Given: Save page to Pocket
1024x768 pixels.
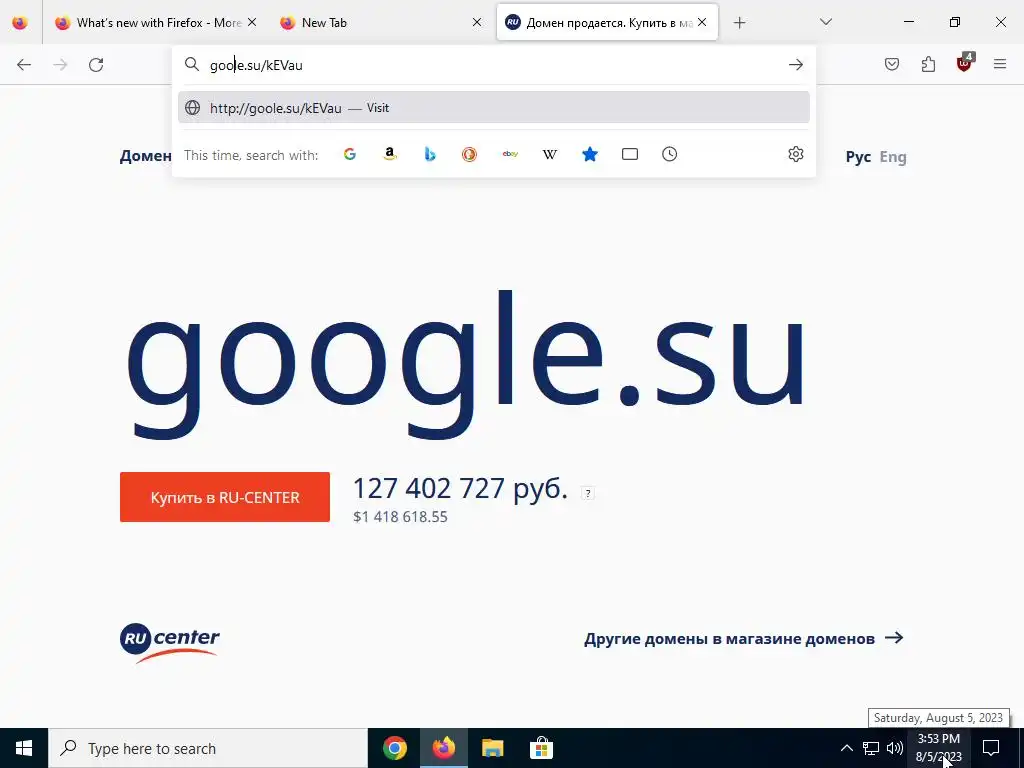Looking at the screenshot, I should tap(892, 64).
